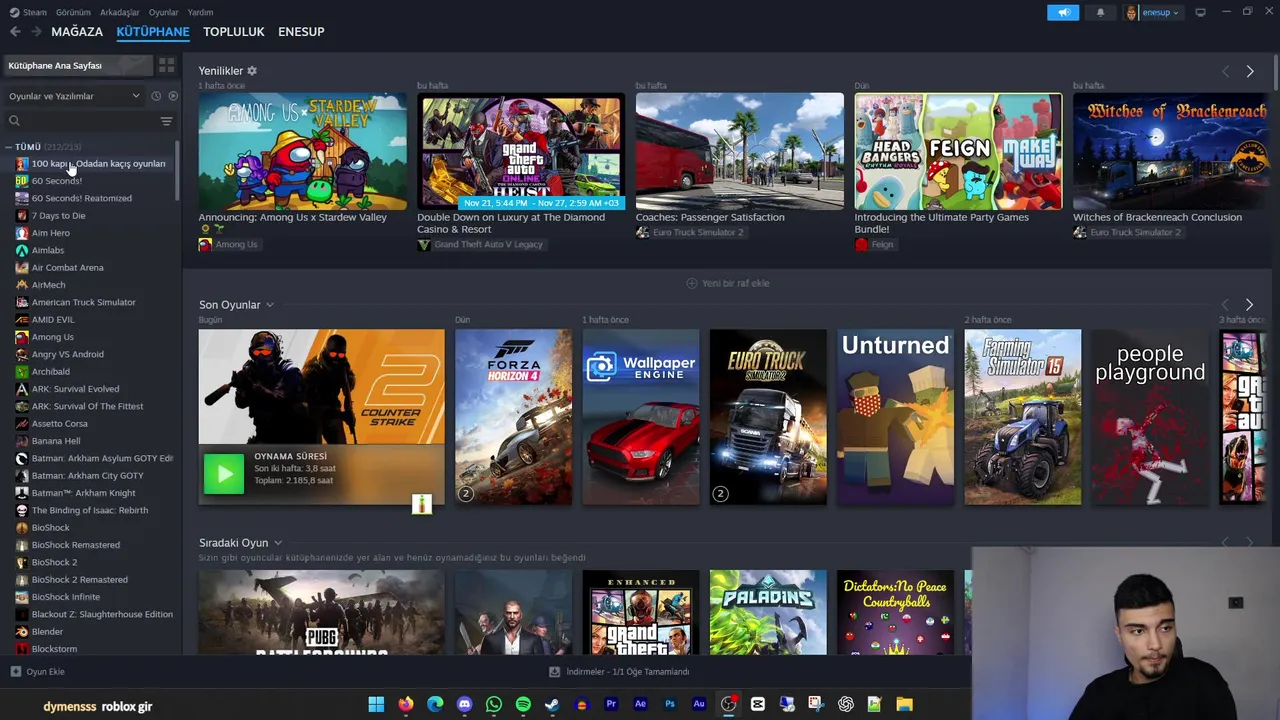Viewport: 1280px width, 720px height.
Task: Open İndirmeler downloads status
Action: 620,672
